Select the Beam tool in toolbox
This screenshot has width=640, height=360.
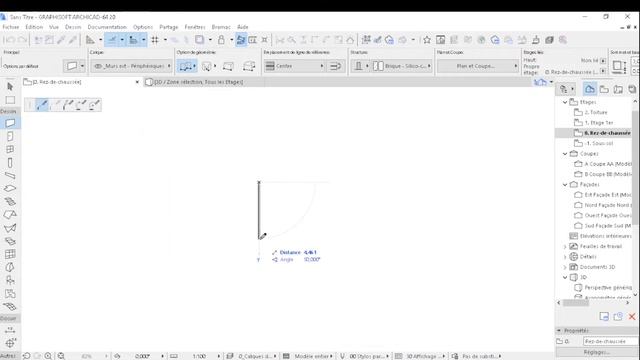tap(10, 176)
